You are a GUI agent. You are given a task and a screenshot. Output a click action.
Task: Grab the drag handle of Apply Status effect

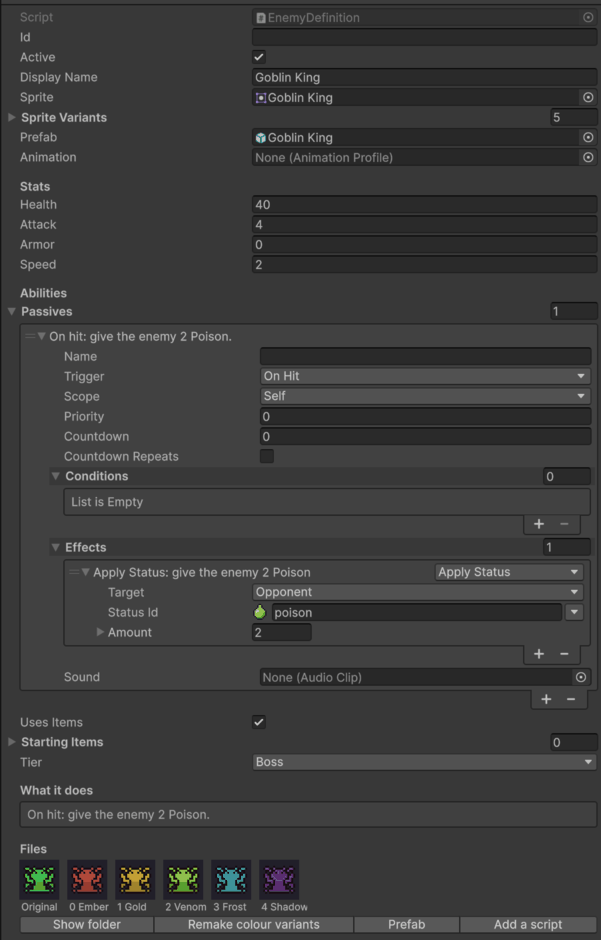(x=74, y=572)
